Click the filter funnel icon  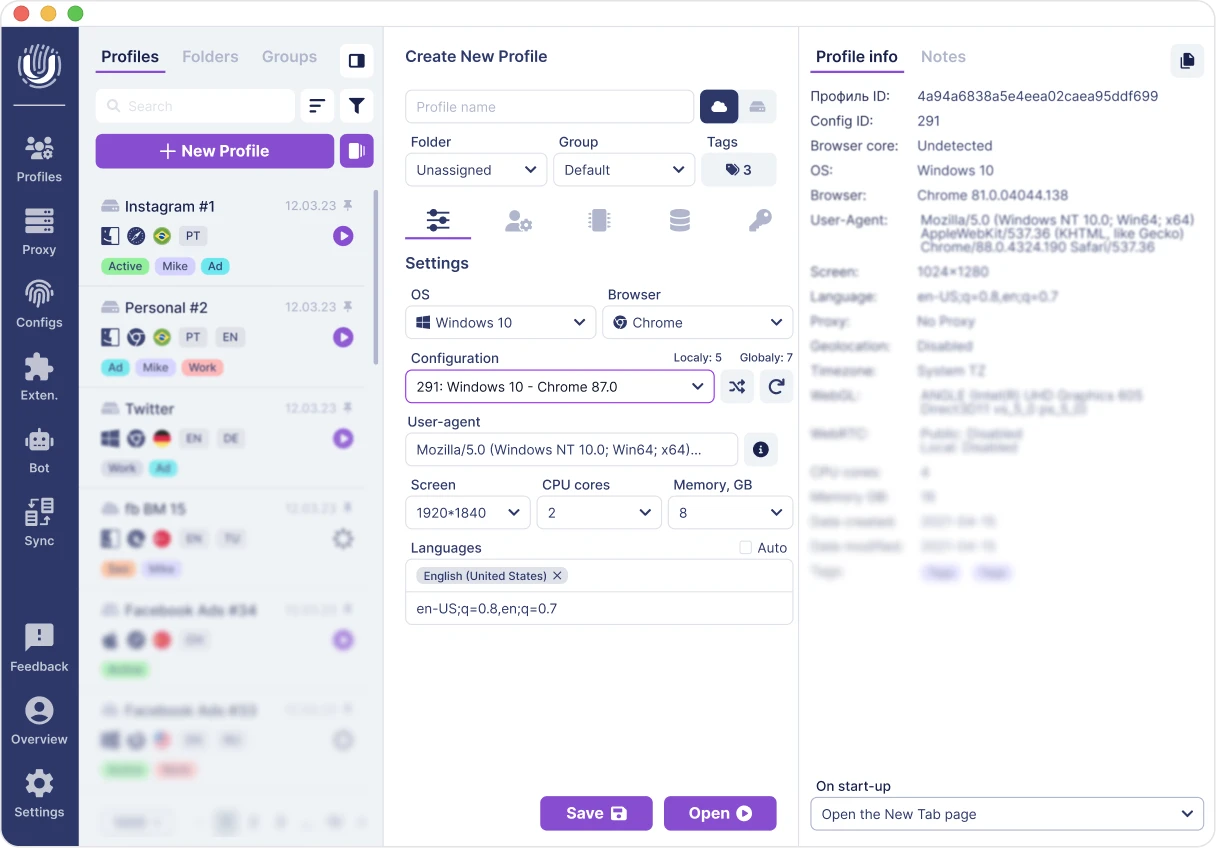point(357,106)
